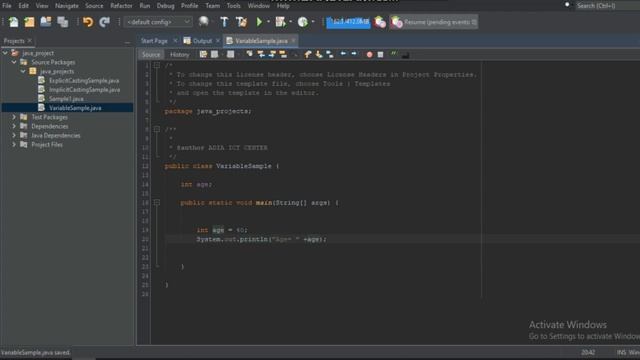Select ExplicitCastingSample.java in project tree

click(x=84, y=80)
